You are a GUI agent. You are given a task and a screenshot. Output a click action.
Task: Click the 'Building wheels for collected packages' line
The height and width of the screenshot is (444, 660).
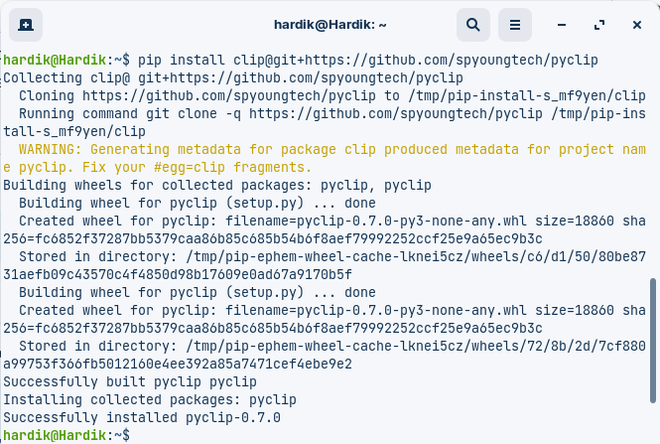coord(217,185)
